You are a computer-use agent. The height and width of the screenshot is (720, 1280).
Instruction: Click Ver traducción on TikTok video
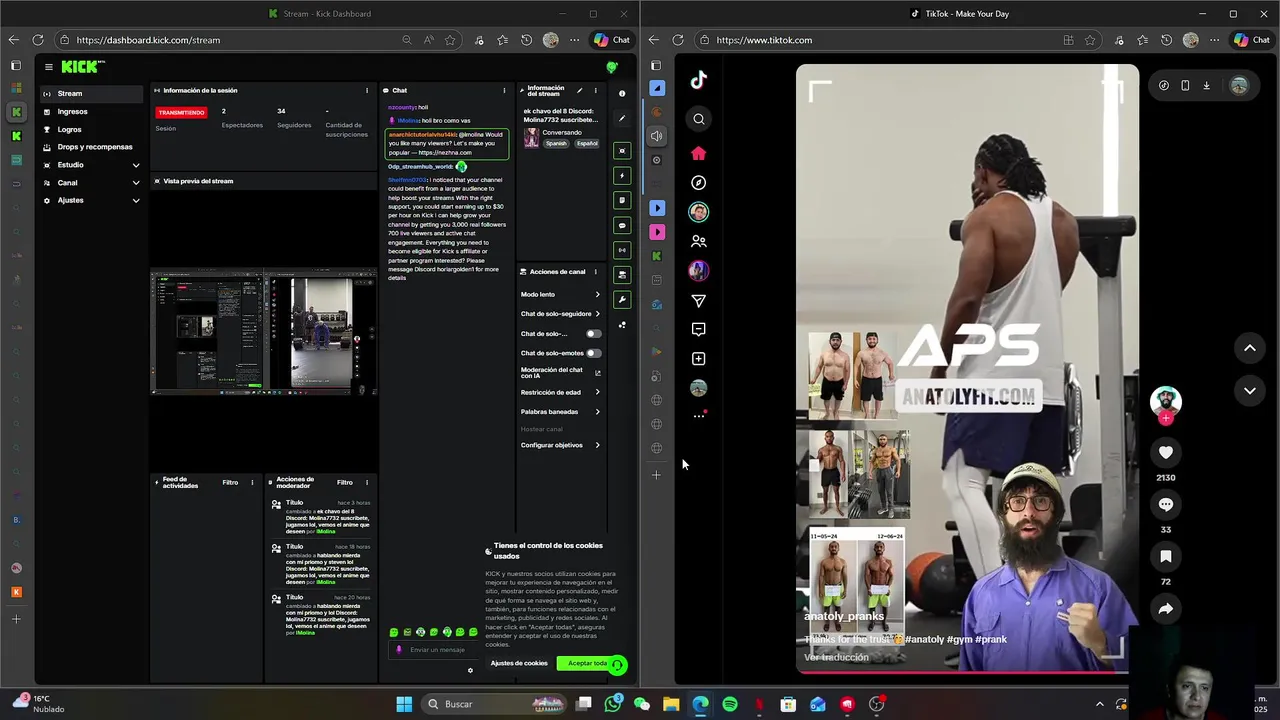click(x=836, y=657)
